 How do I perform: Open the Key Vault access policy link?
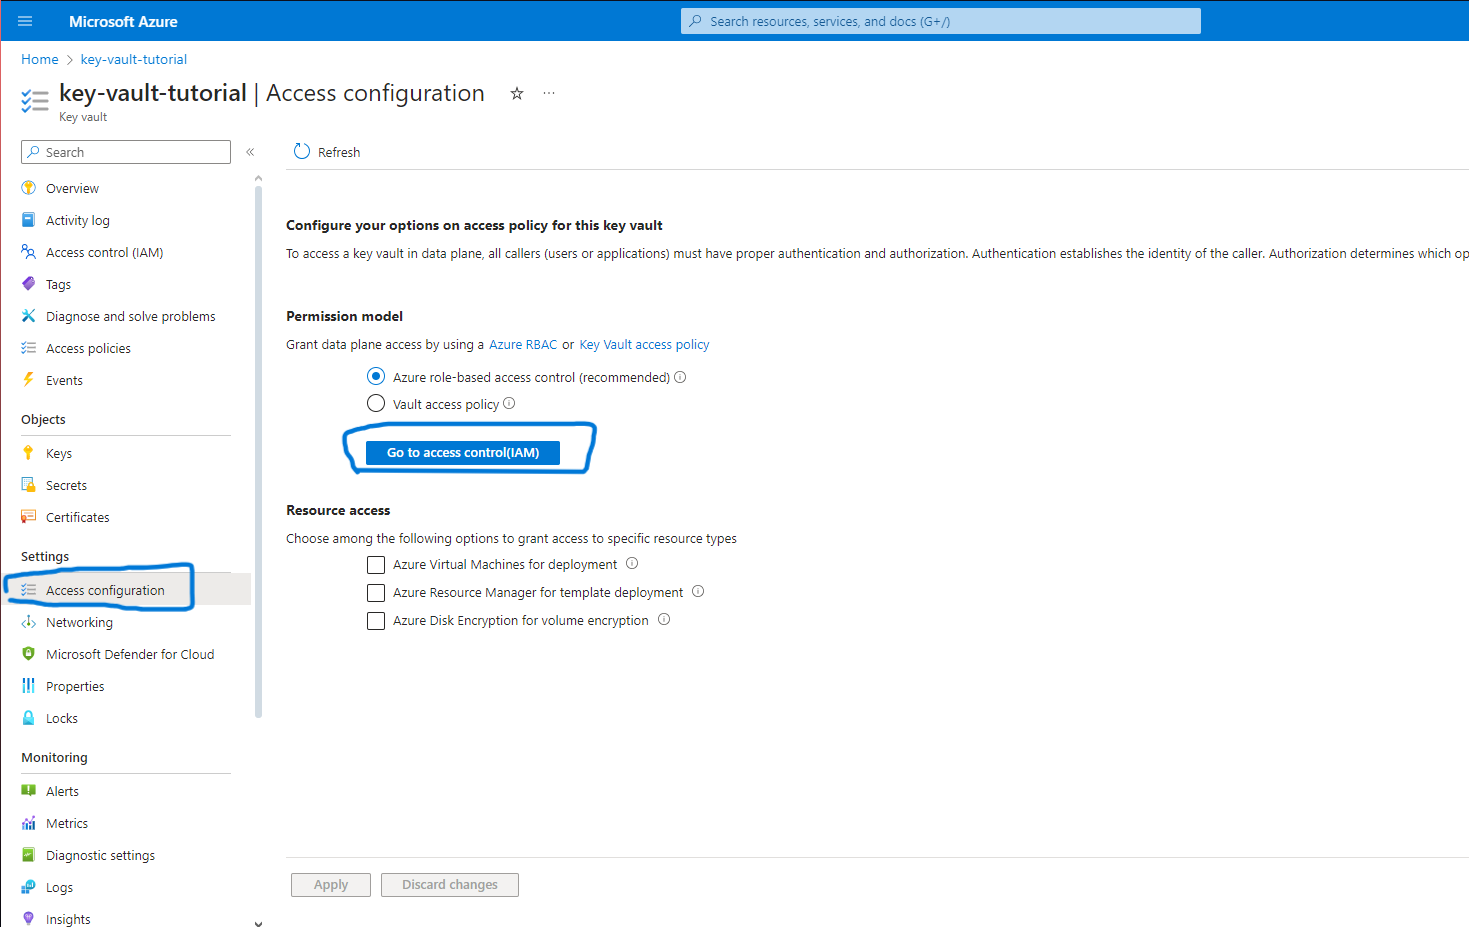[x=644, y=345]
